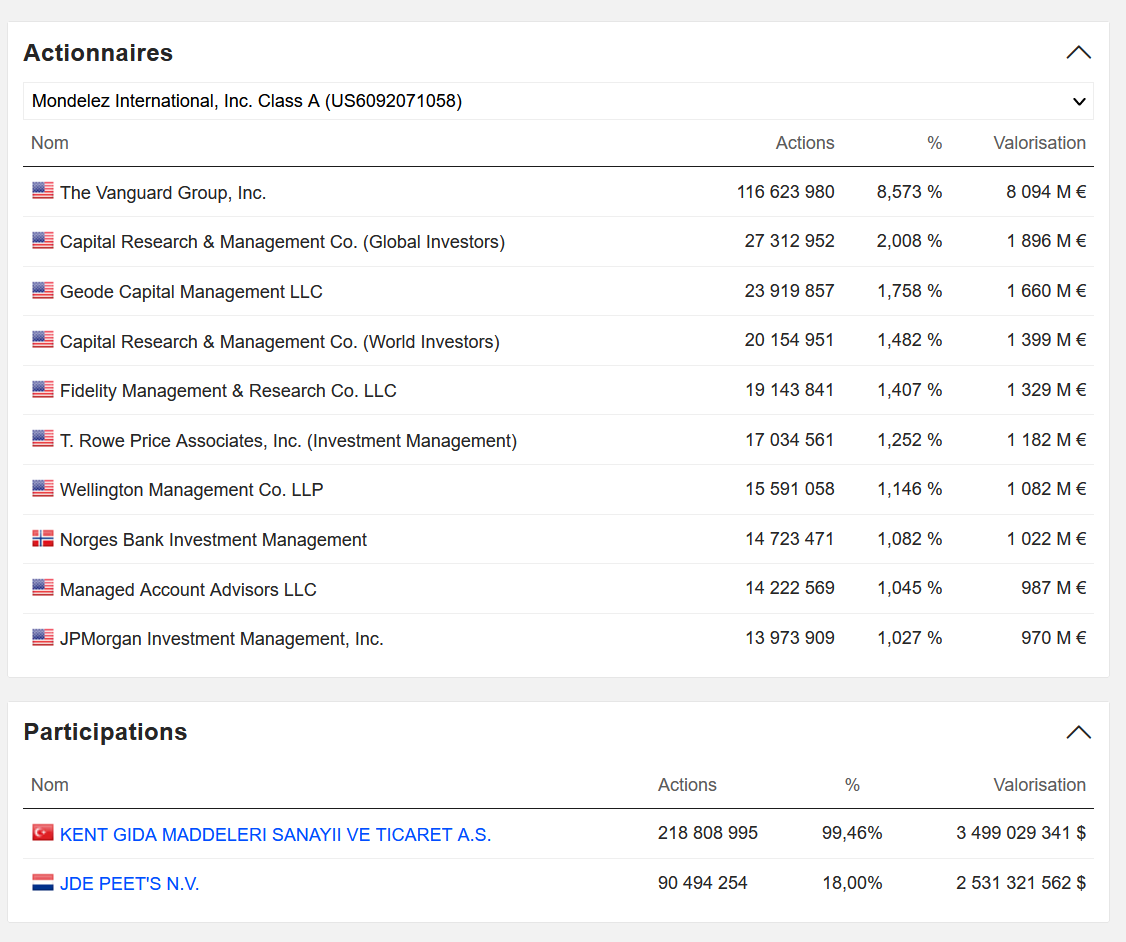Click the percentage 1,482 %

[x=909, y=340]
